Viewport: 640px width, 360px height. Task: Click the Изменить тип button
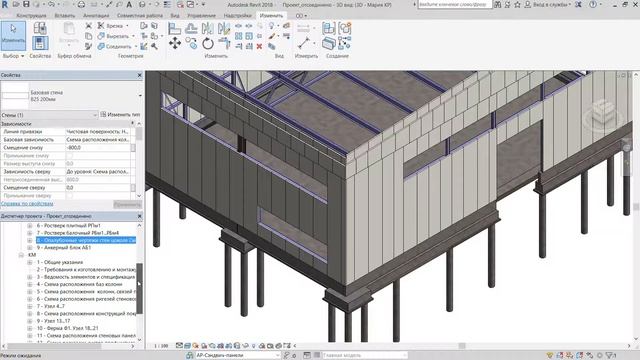[x=120, y=115]
